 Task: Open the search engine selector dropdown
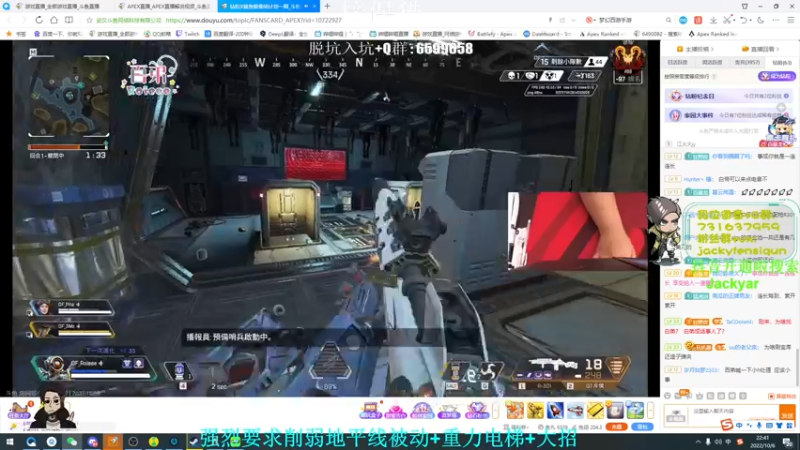click(x=591, y=20)
